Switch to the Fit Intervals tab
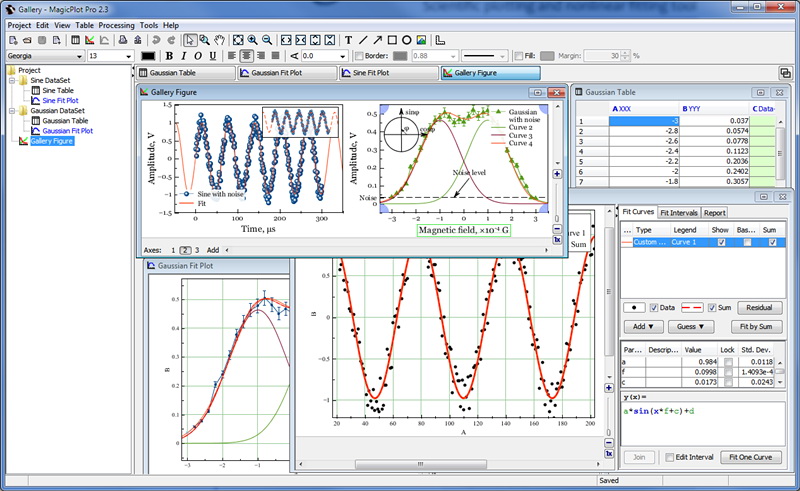This screenshot has height=491, width=800. (679, 212)
